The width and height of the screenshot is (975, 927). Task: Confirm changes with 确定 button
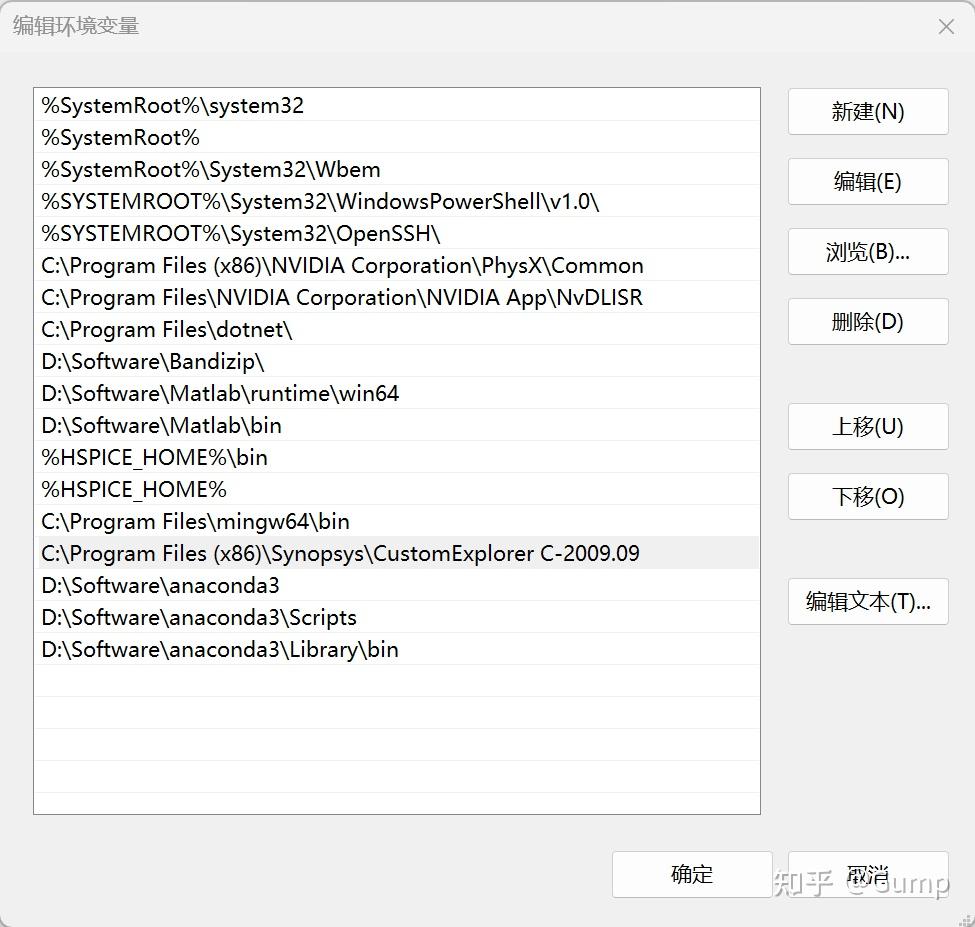point(692,875)
